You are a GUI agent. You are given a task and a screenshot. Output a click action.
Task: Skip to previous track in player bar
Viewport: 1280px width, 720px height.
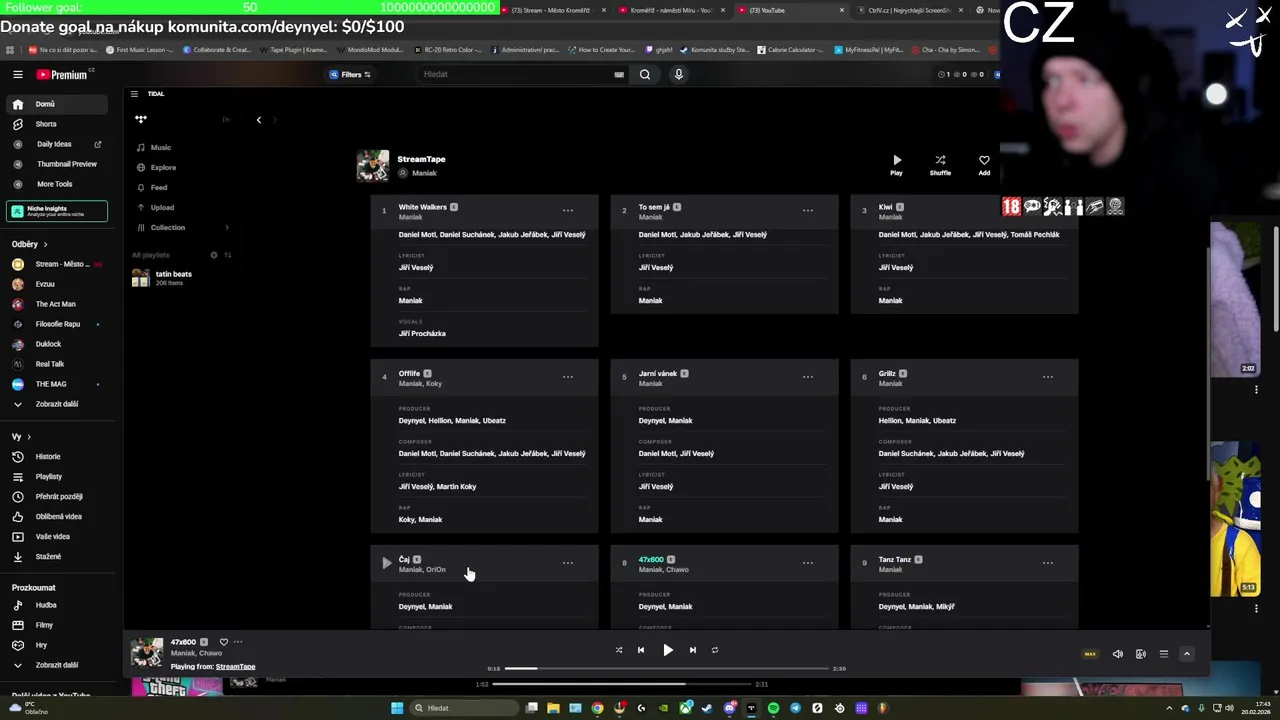point(641,650)
